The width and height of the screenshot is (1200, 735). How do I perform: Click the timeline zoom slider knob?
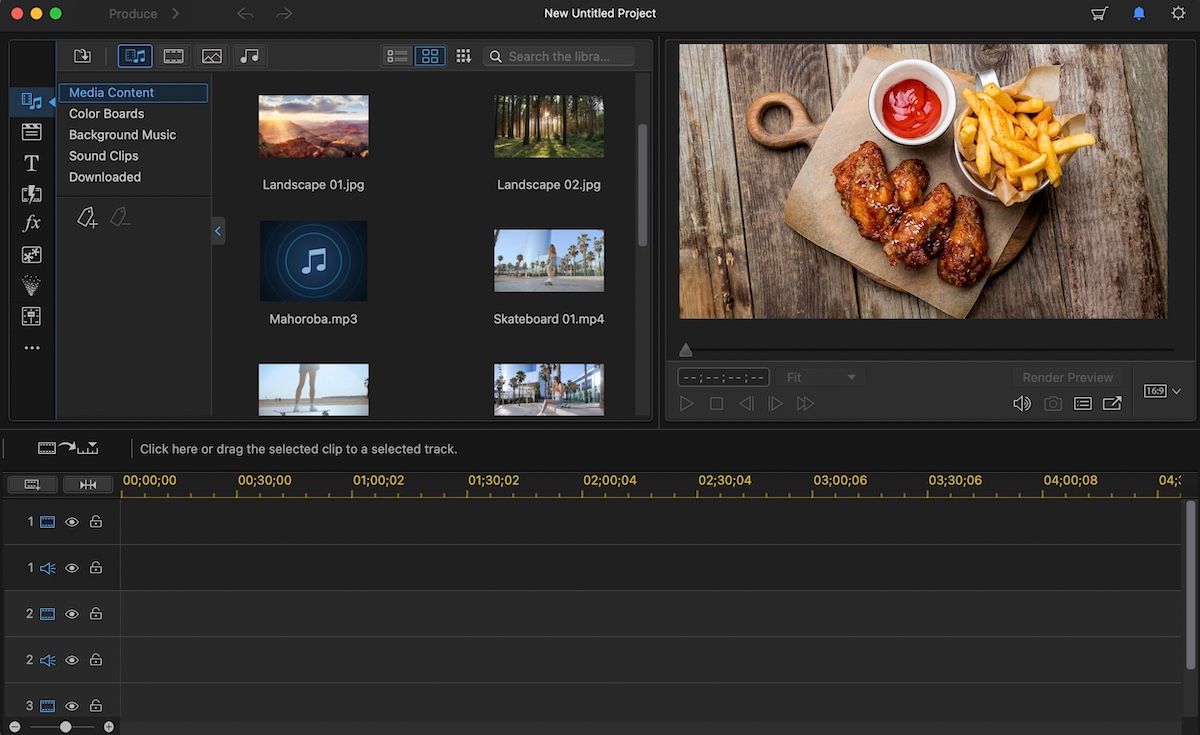(65, 727)
